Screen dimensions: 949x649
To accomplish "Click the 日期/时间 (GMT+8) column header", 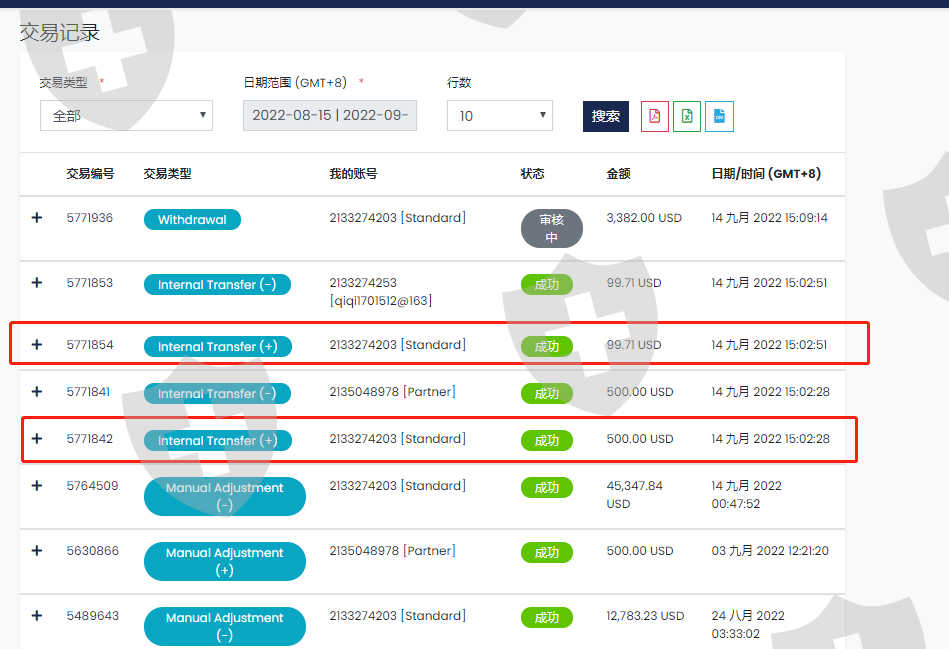I will 766,174.
